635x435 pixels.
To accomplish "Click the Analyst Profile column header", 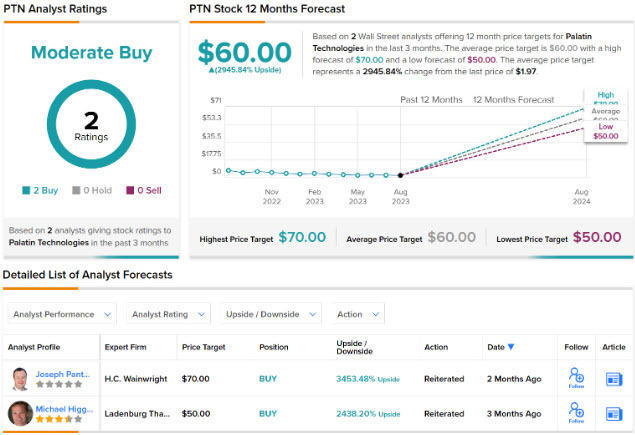I will coord(34,347).
